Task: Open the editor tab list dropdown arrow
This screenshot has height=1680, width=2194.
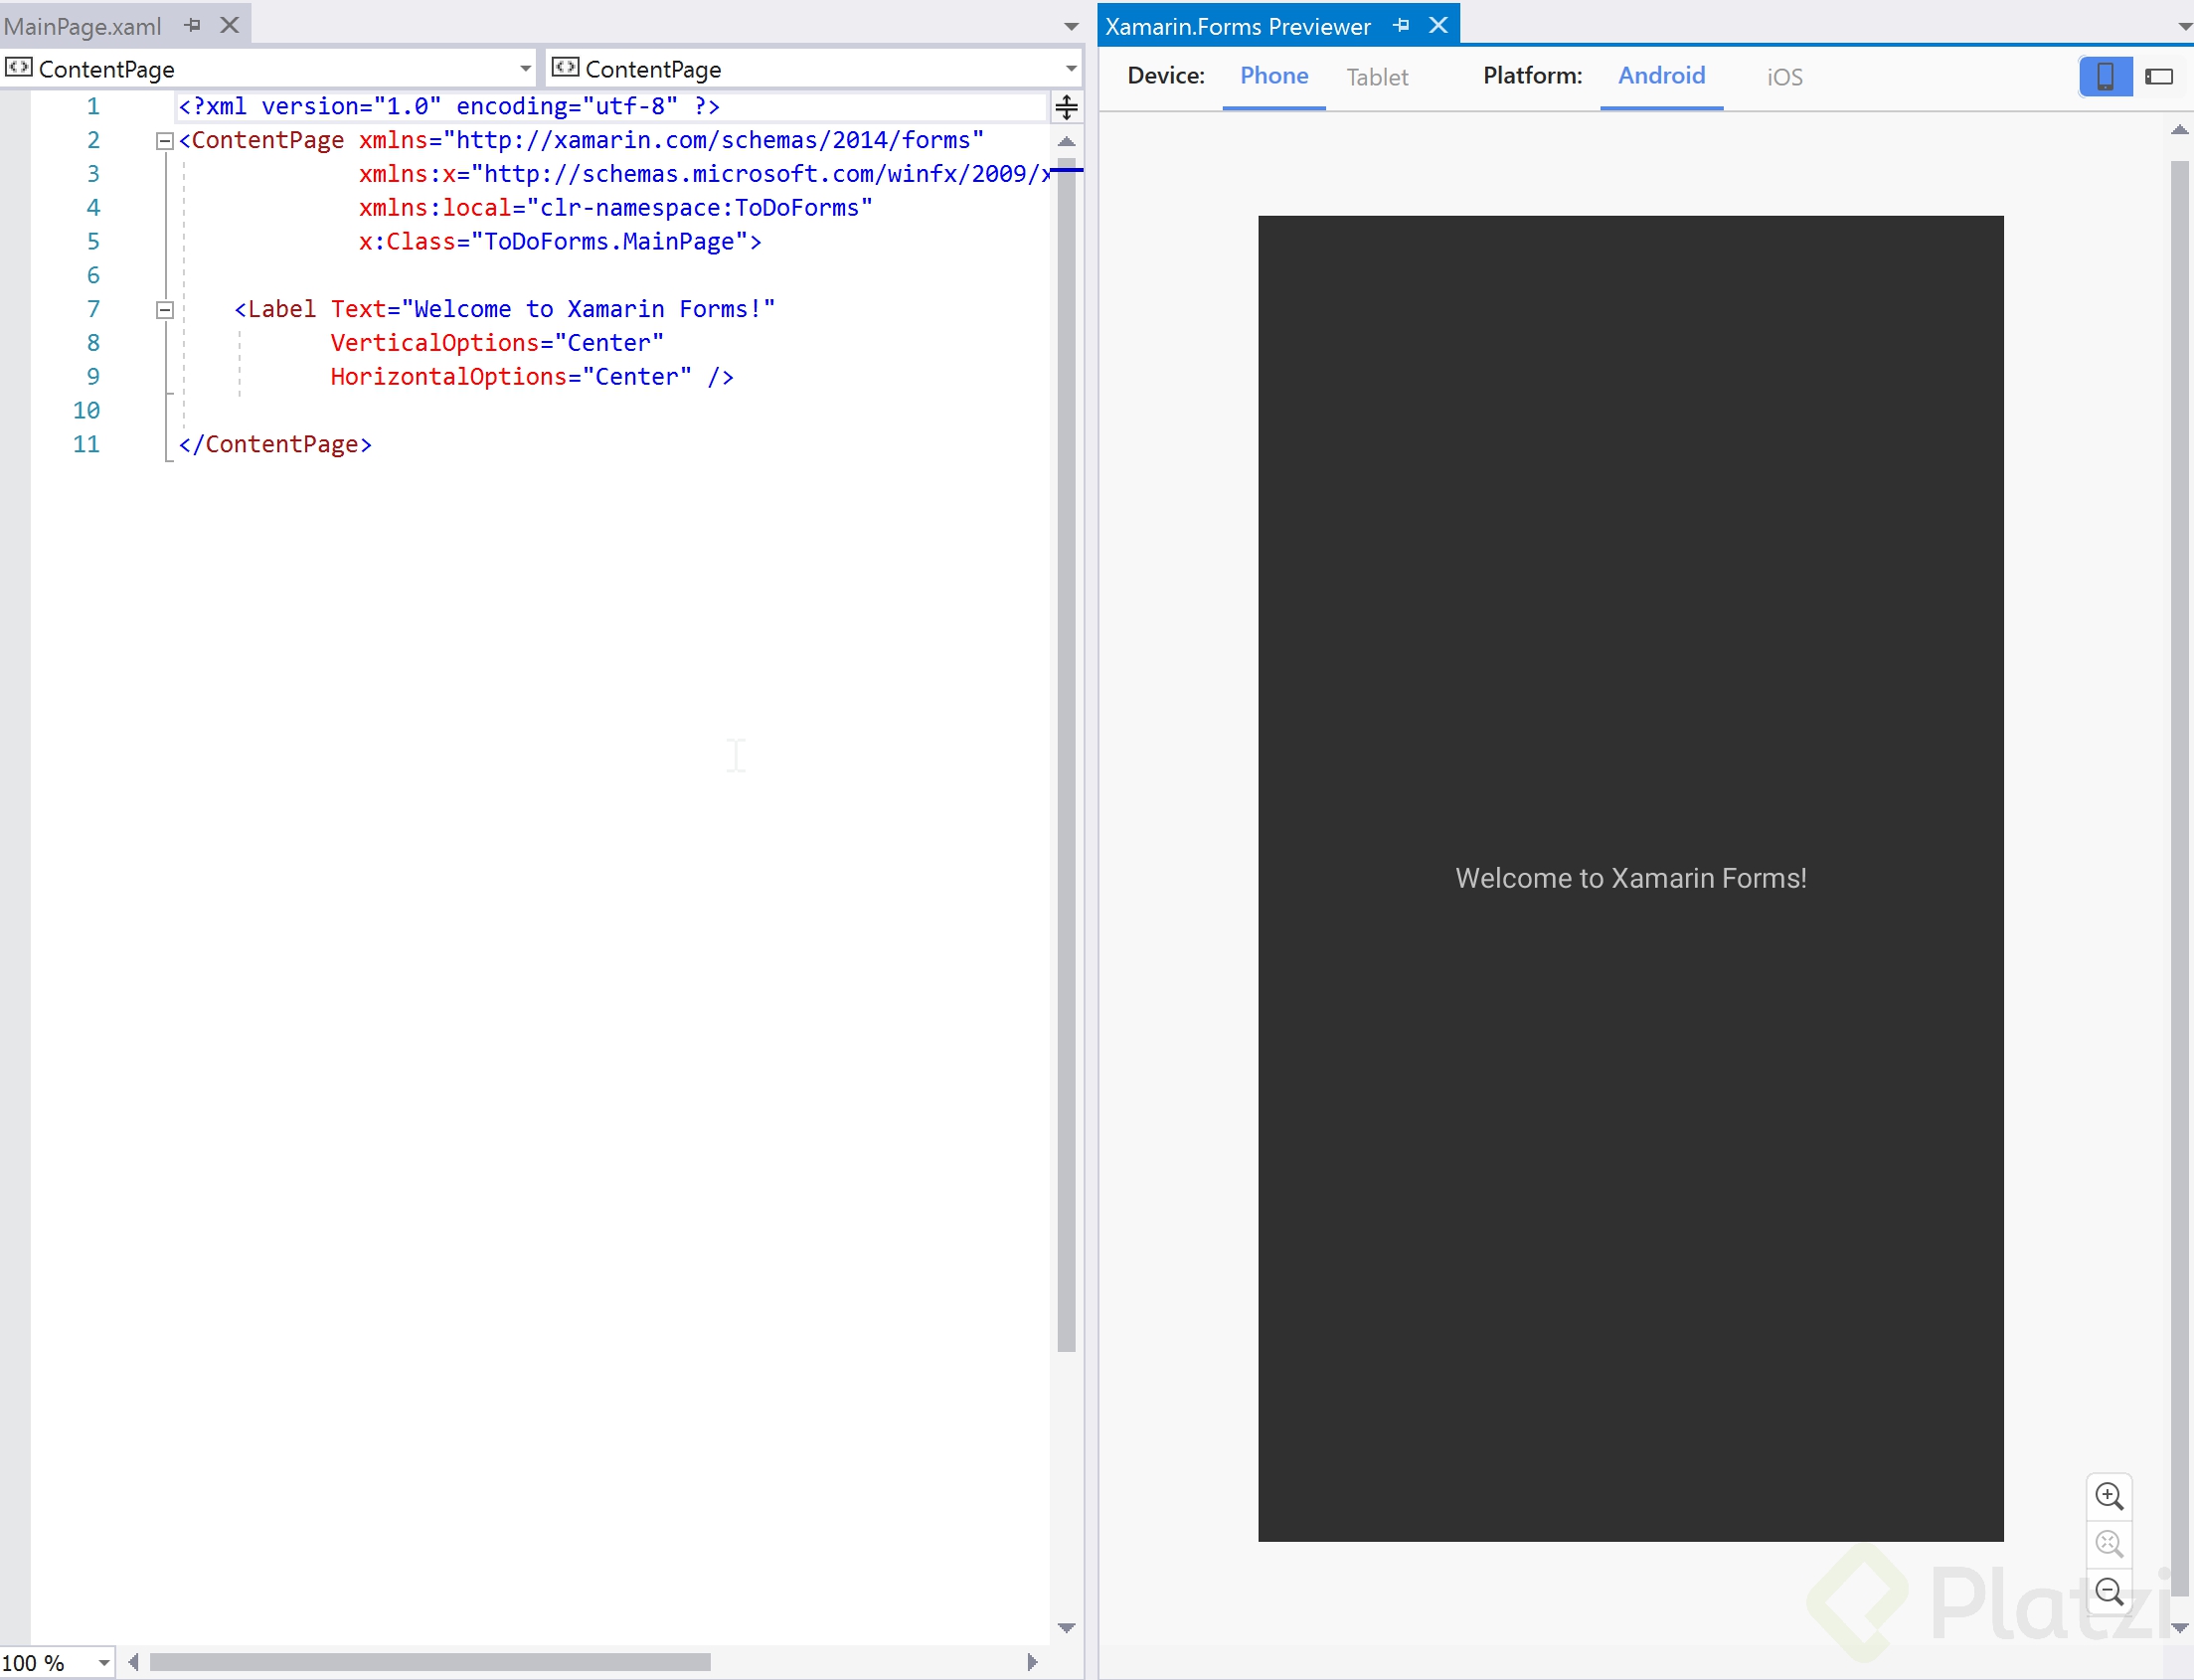Action: 1071,27
